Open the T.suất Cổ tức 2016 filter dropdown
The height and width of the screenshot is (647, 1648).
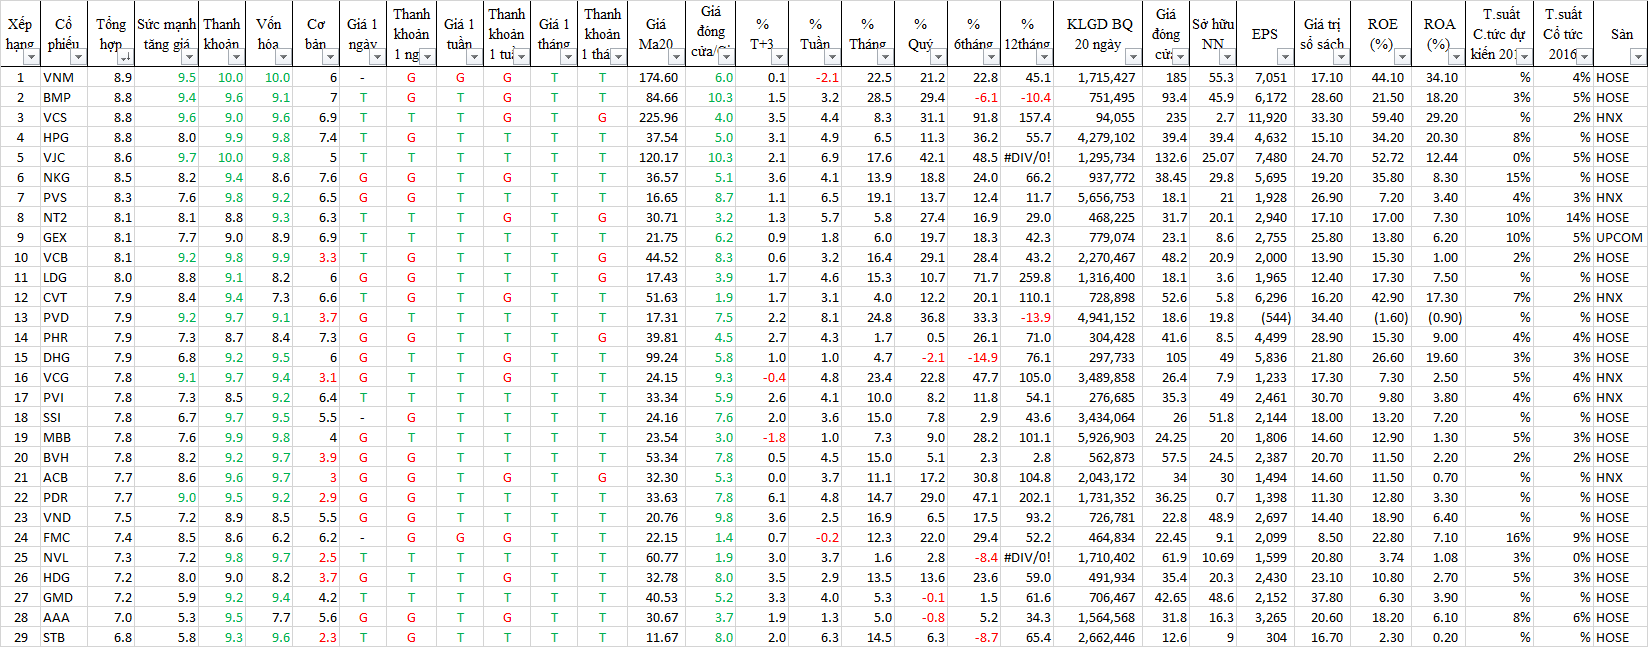[1584, 57]
